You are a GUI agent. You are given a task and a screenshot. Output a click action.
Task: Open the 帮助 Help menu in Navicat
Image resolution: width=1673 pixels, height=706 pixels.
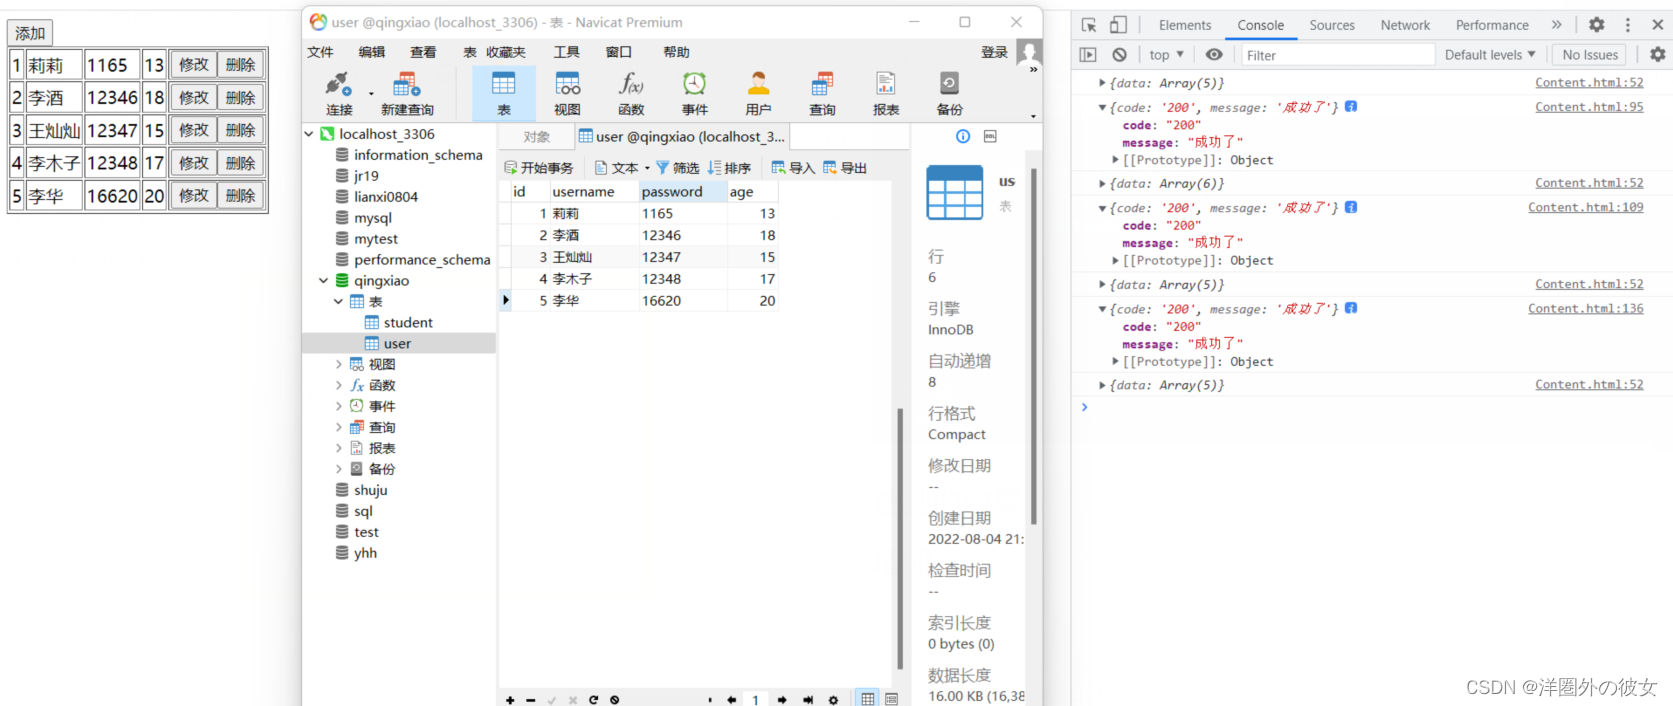[x=677, y=52]
